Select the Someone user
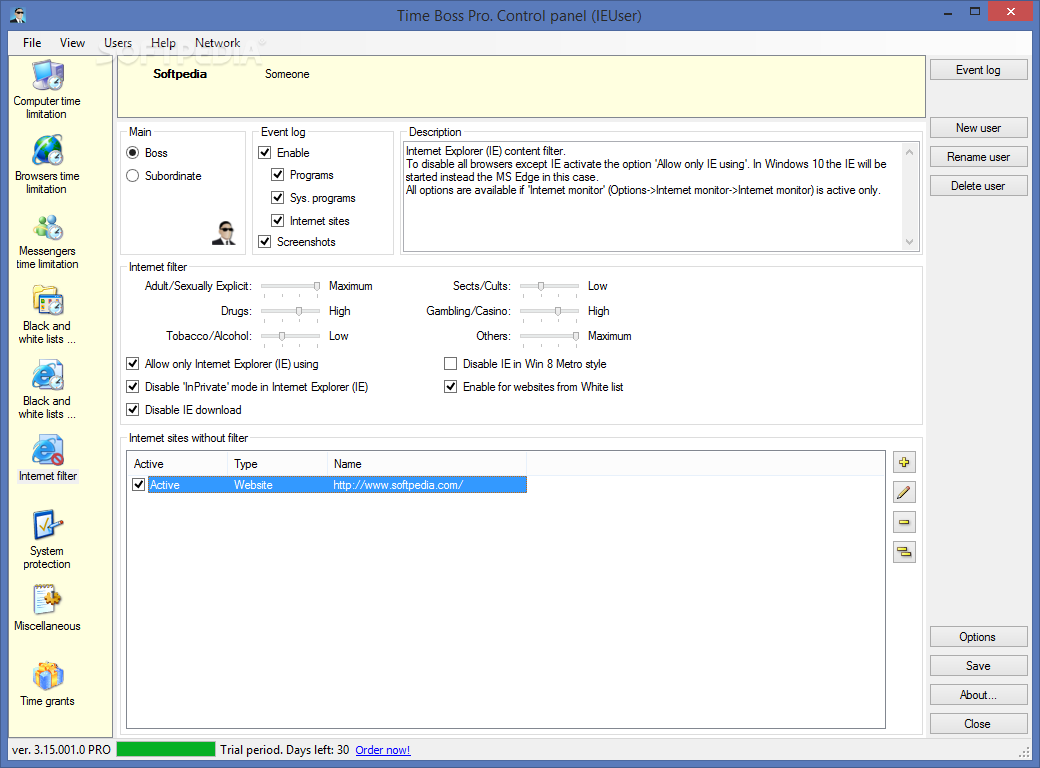This screenshot has height=768, width=1040. [287, 74]
